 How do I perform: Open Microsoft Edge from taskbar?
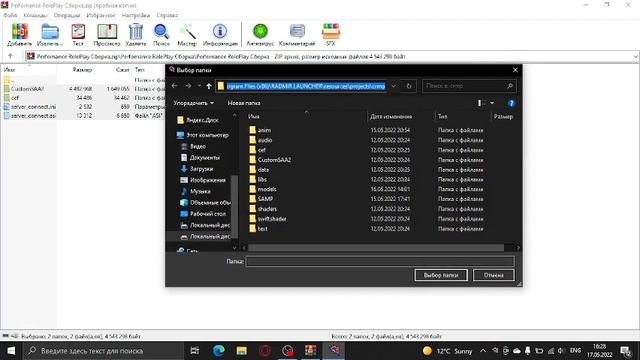point(219,351)
